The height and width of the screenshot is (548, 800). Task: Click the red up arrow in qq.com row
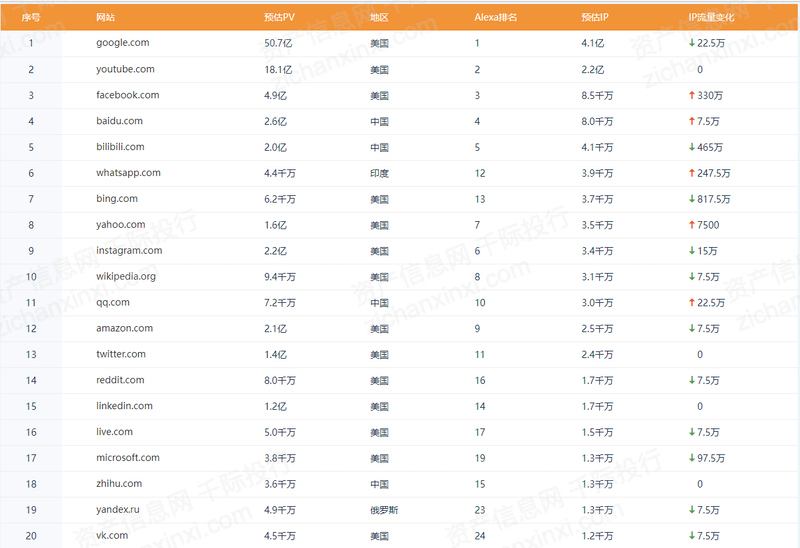tap(691, 303)
